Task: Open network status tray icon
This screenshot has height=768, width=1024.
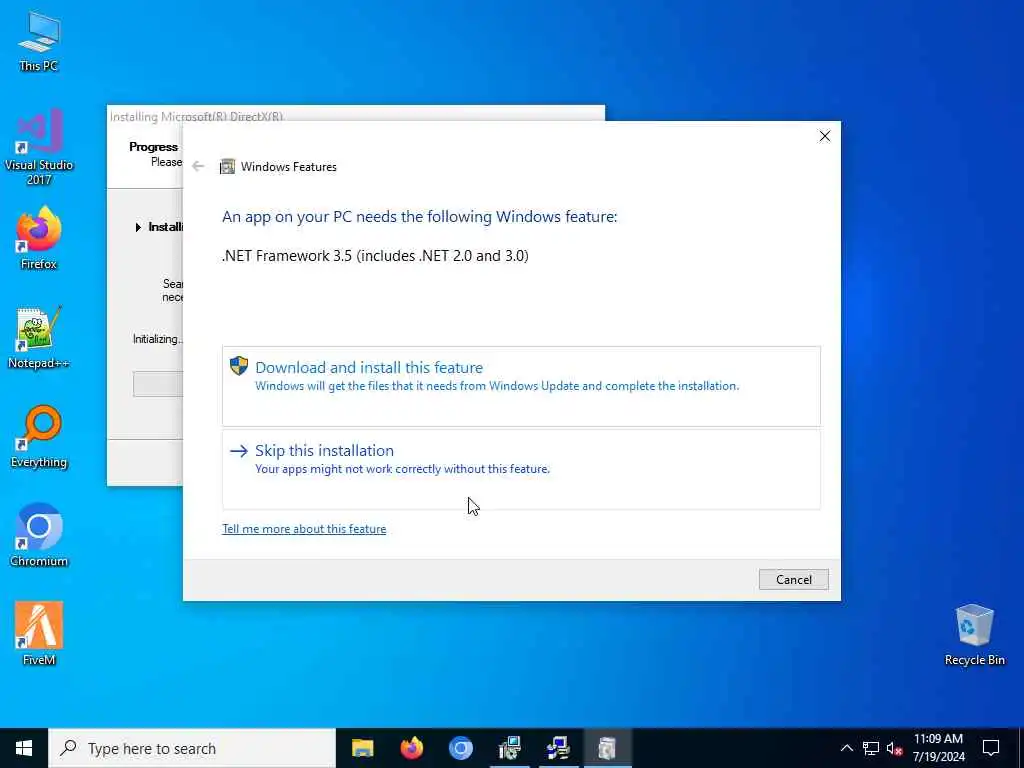Action: [871, 748]
